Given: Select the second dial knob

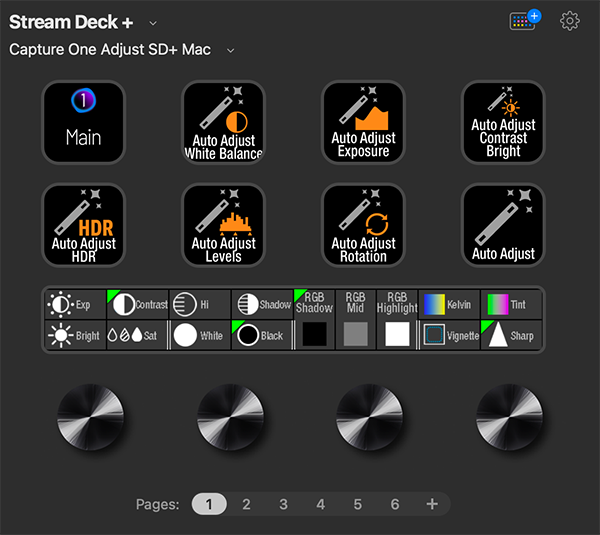Looking at the screenshot, I should click(230, 417).
